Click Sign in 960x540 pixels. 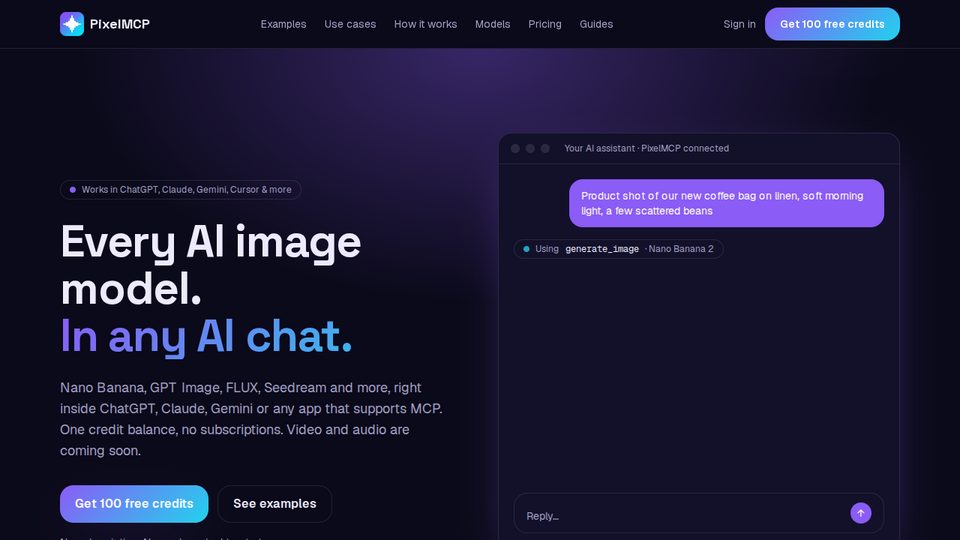pos(739,24)
